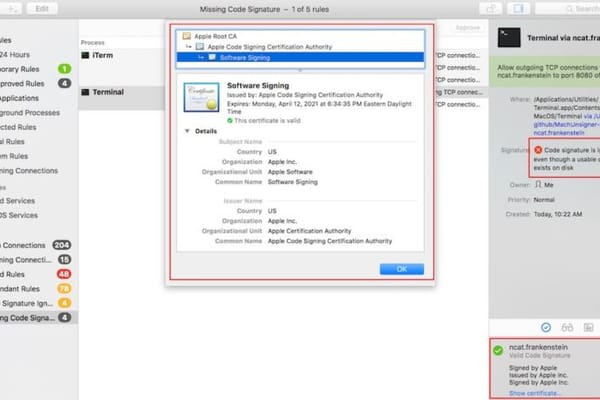Click the OK button in certificate dialog
600x400 pixels.
(x=401, y=269)
